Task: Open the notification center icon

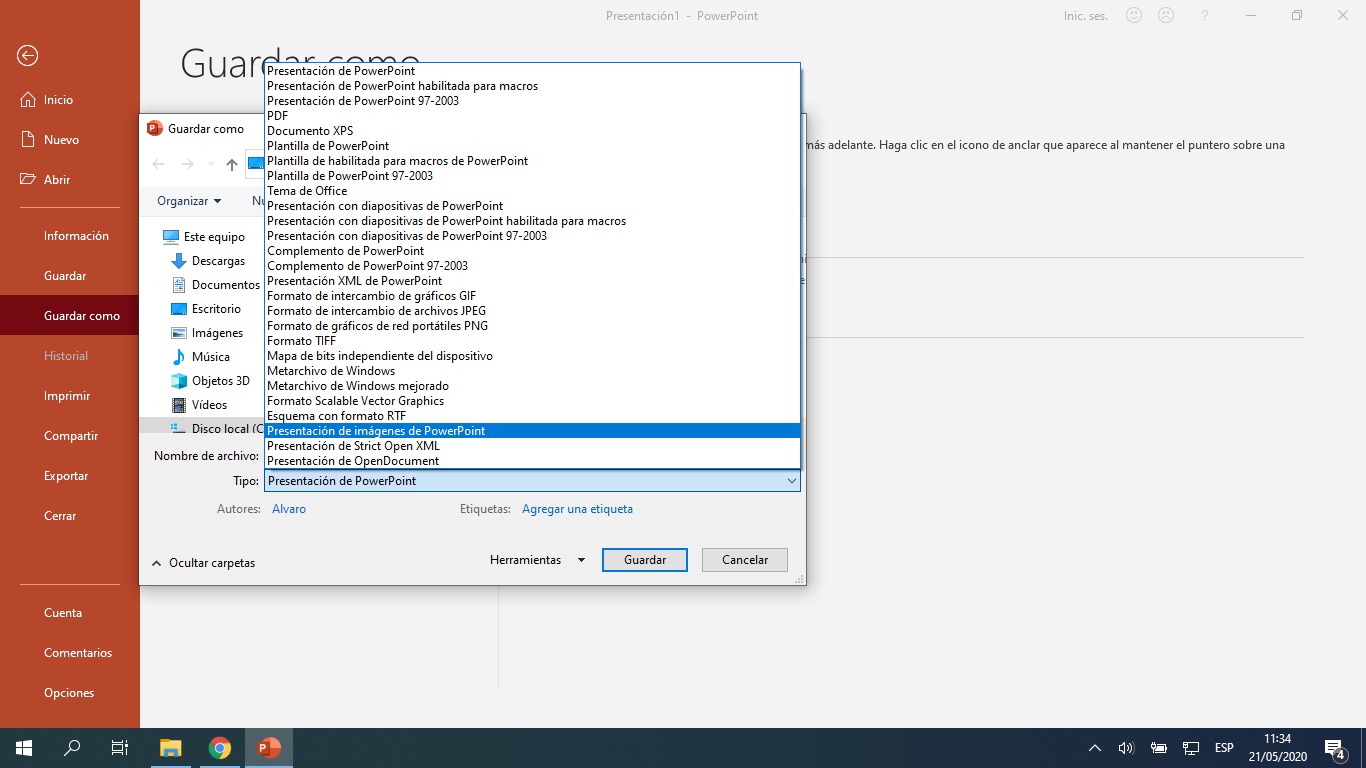Action: pyautogui.click(x=1334, y=748)
